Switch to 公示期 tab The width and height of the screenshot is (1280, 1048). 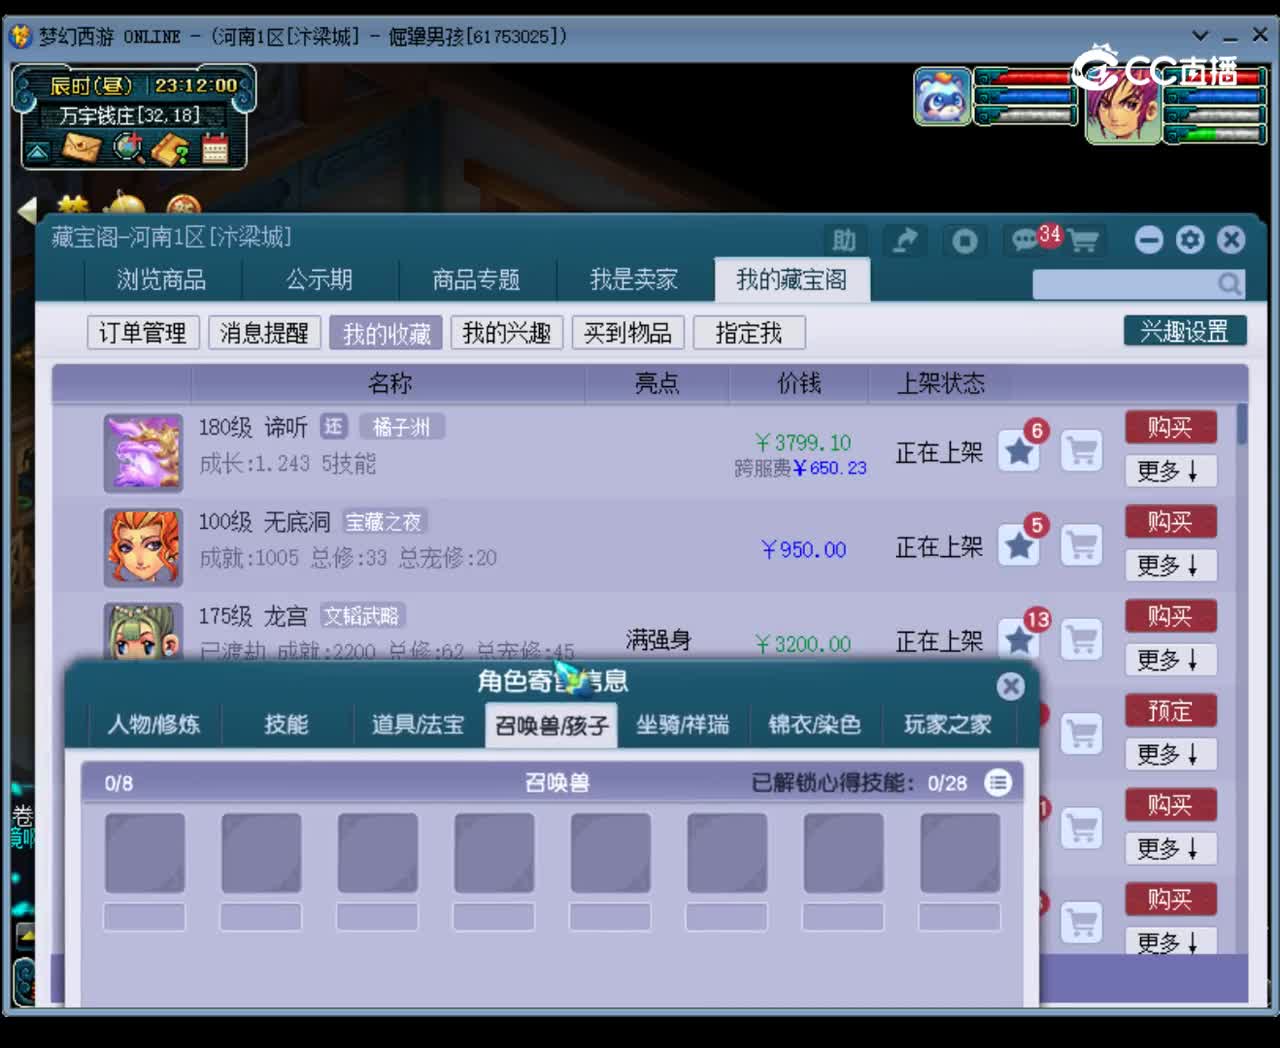[319, 280]
